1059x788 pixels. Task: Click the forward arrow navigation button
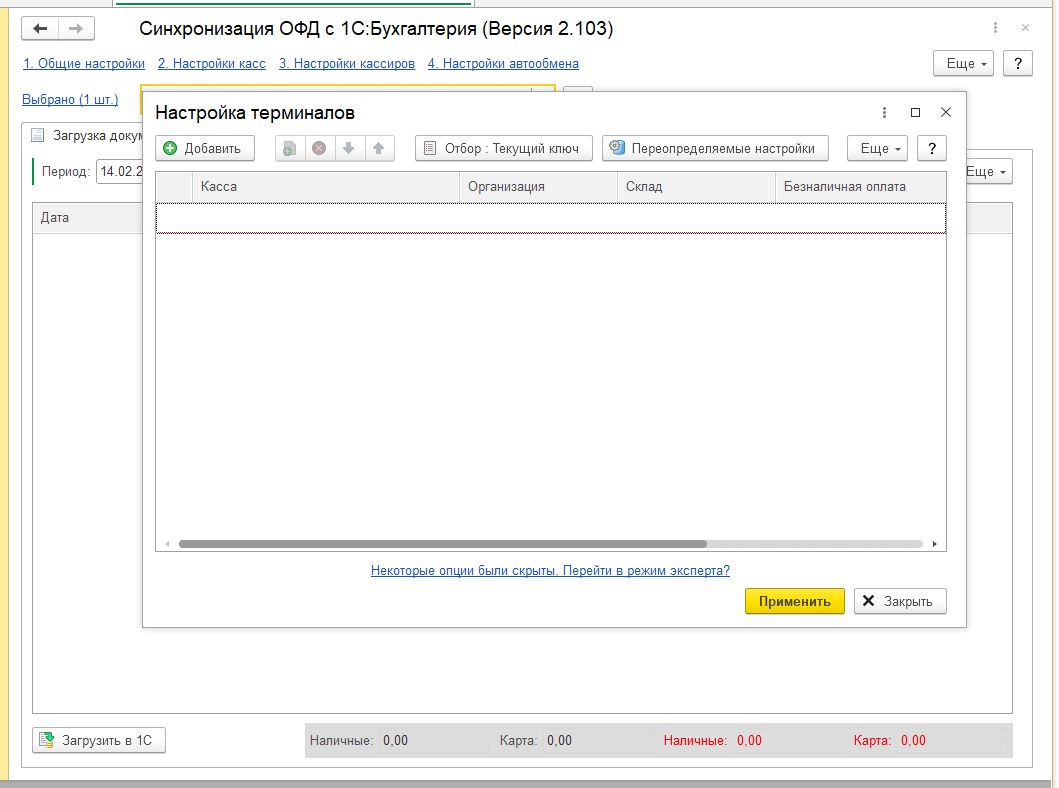pos(76,28)
